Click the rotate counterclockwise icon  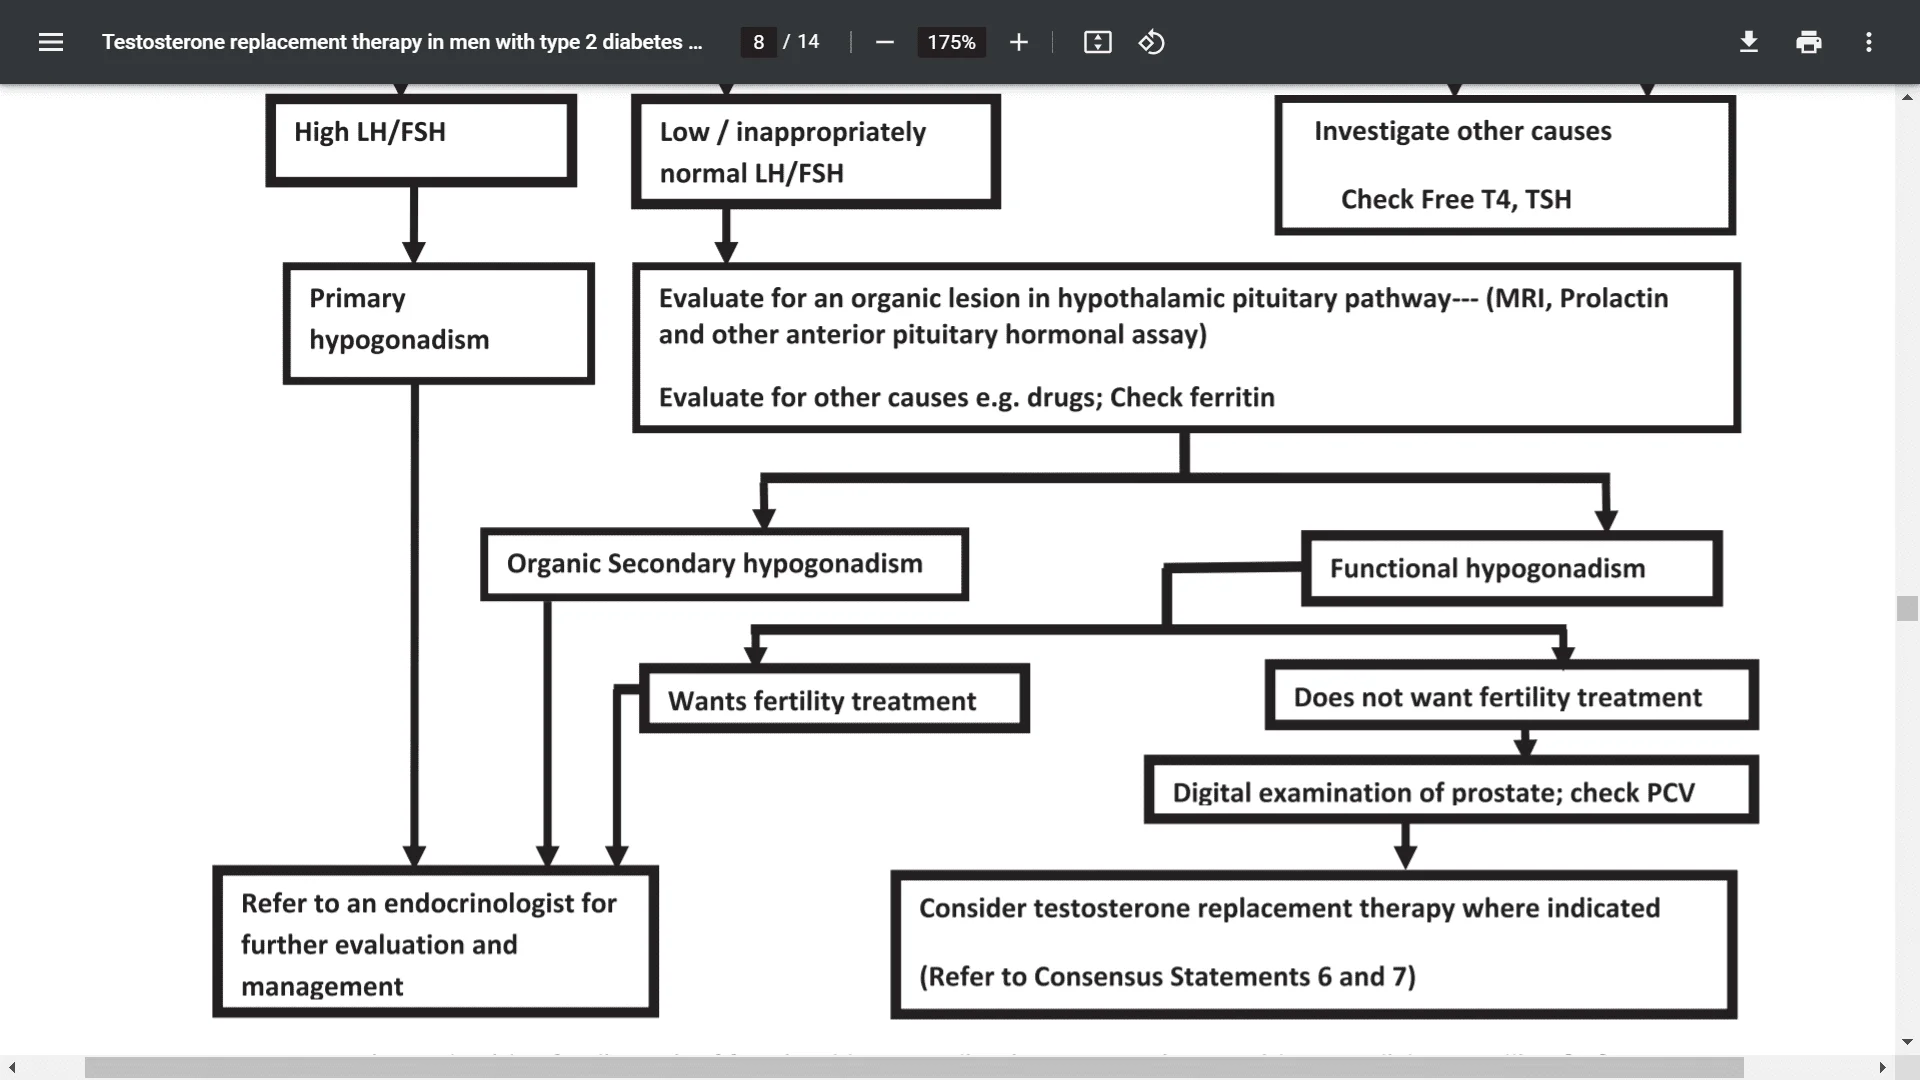pyautogui.click(x=1150, y=42)
